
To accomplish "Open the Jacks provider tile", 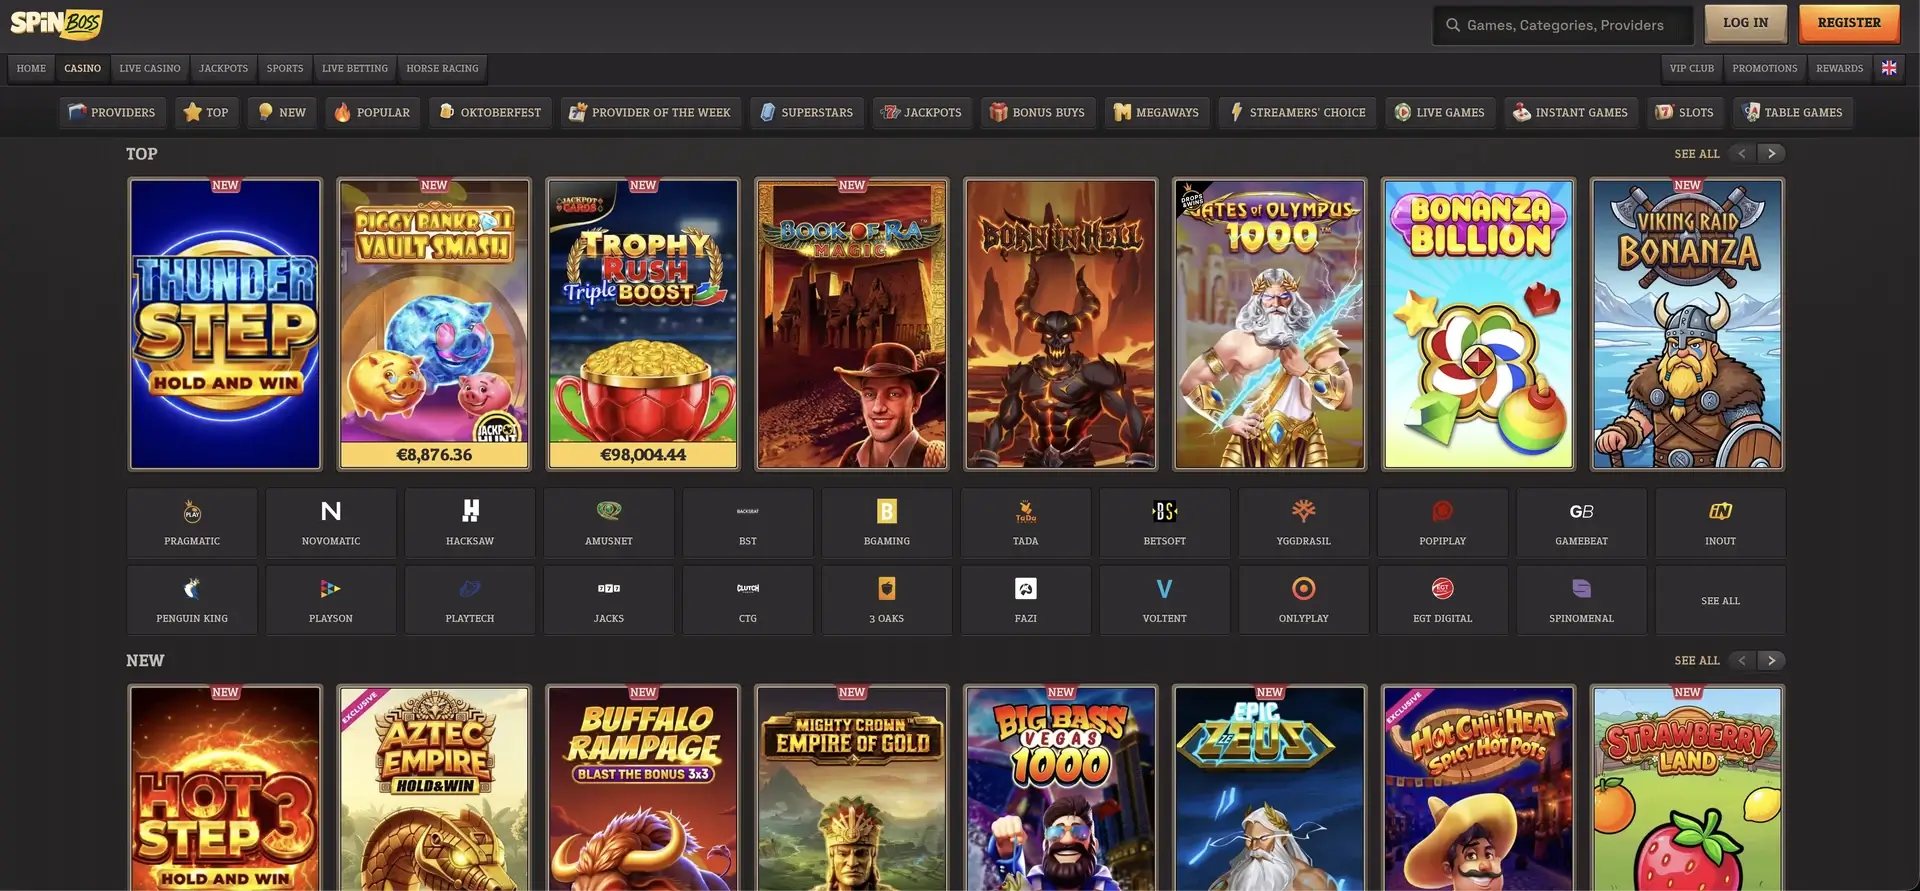I will (609, 600).
